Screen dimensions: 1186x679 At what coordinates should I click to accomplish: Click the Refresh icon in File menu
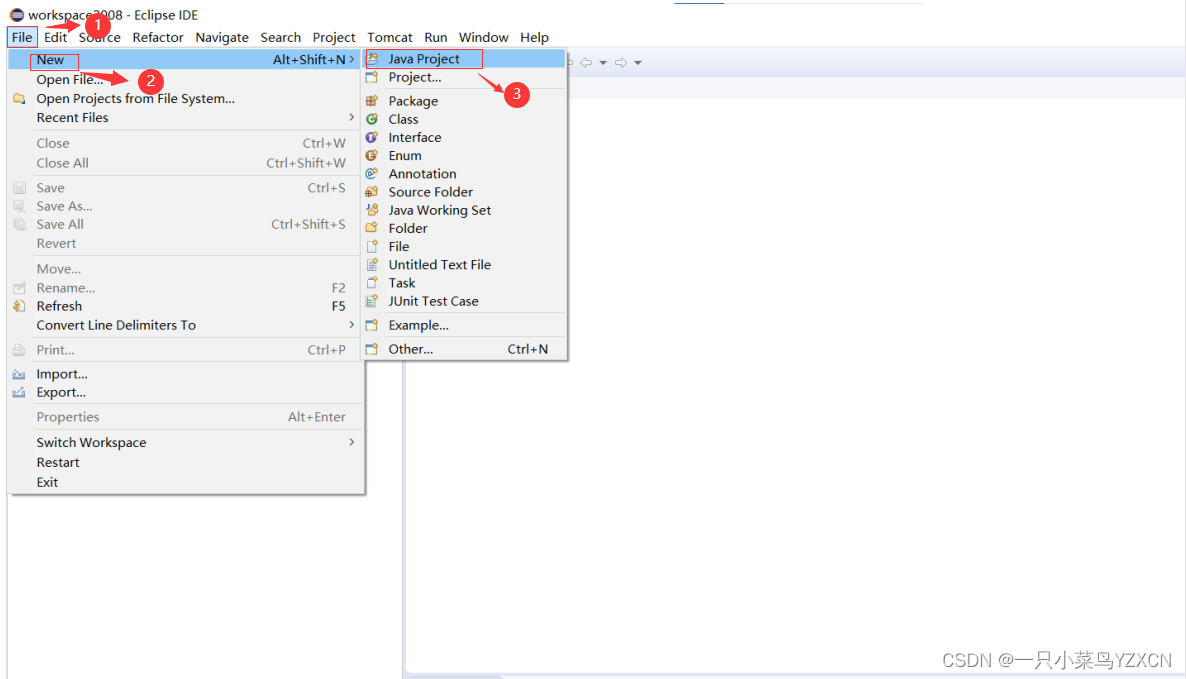click(x=20, y=305)
